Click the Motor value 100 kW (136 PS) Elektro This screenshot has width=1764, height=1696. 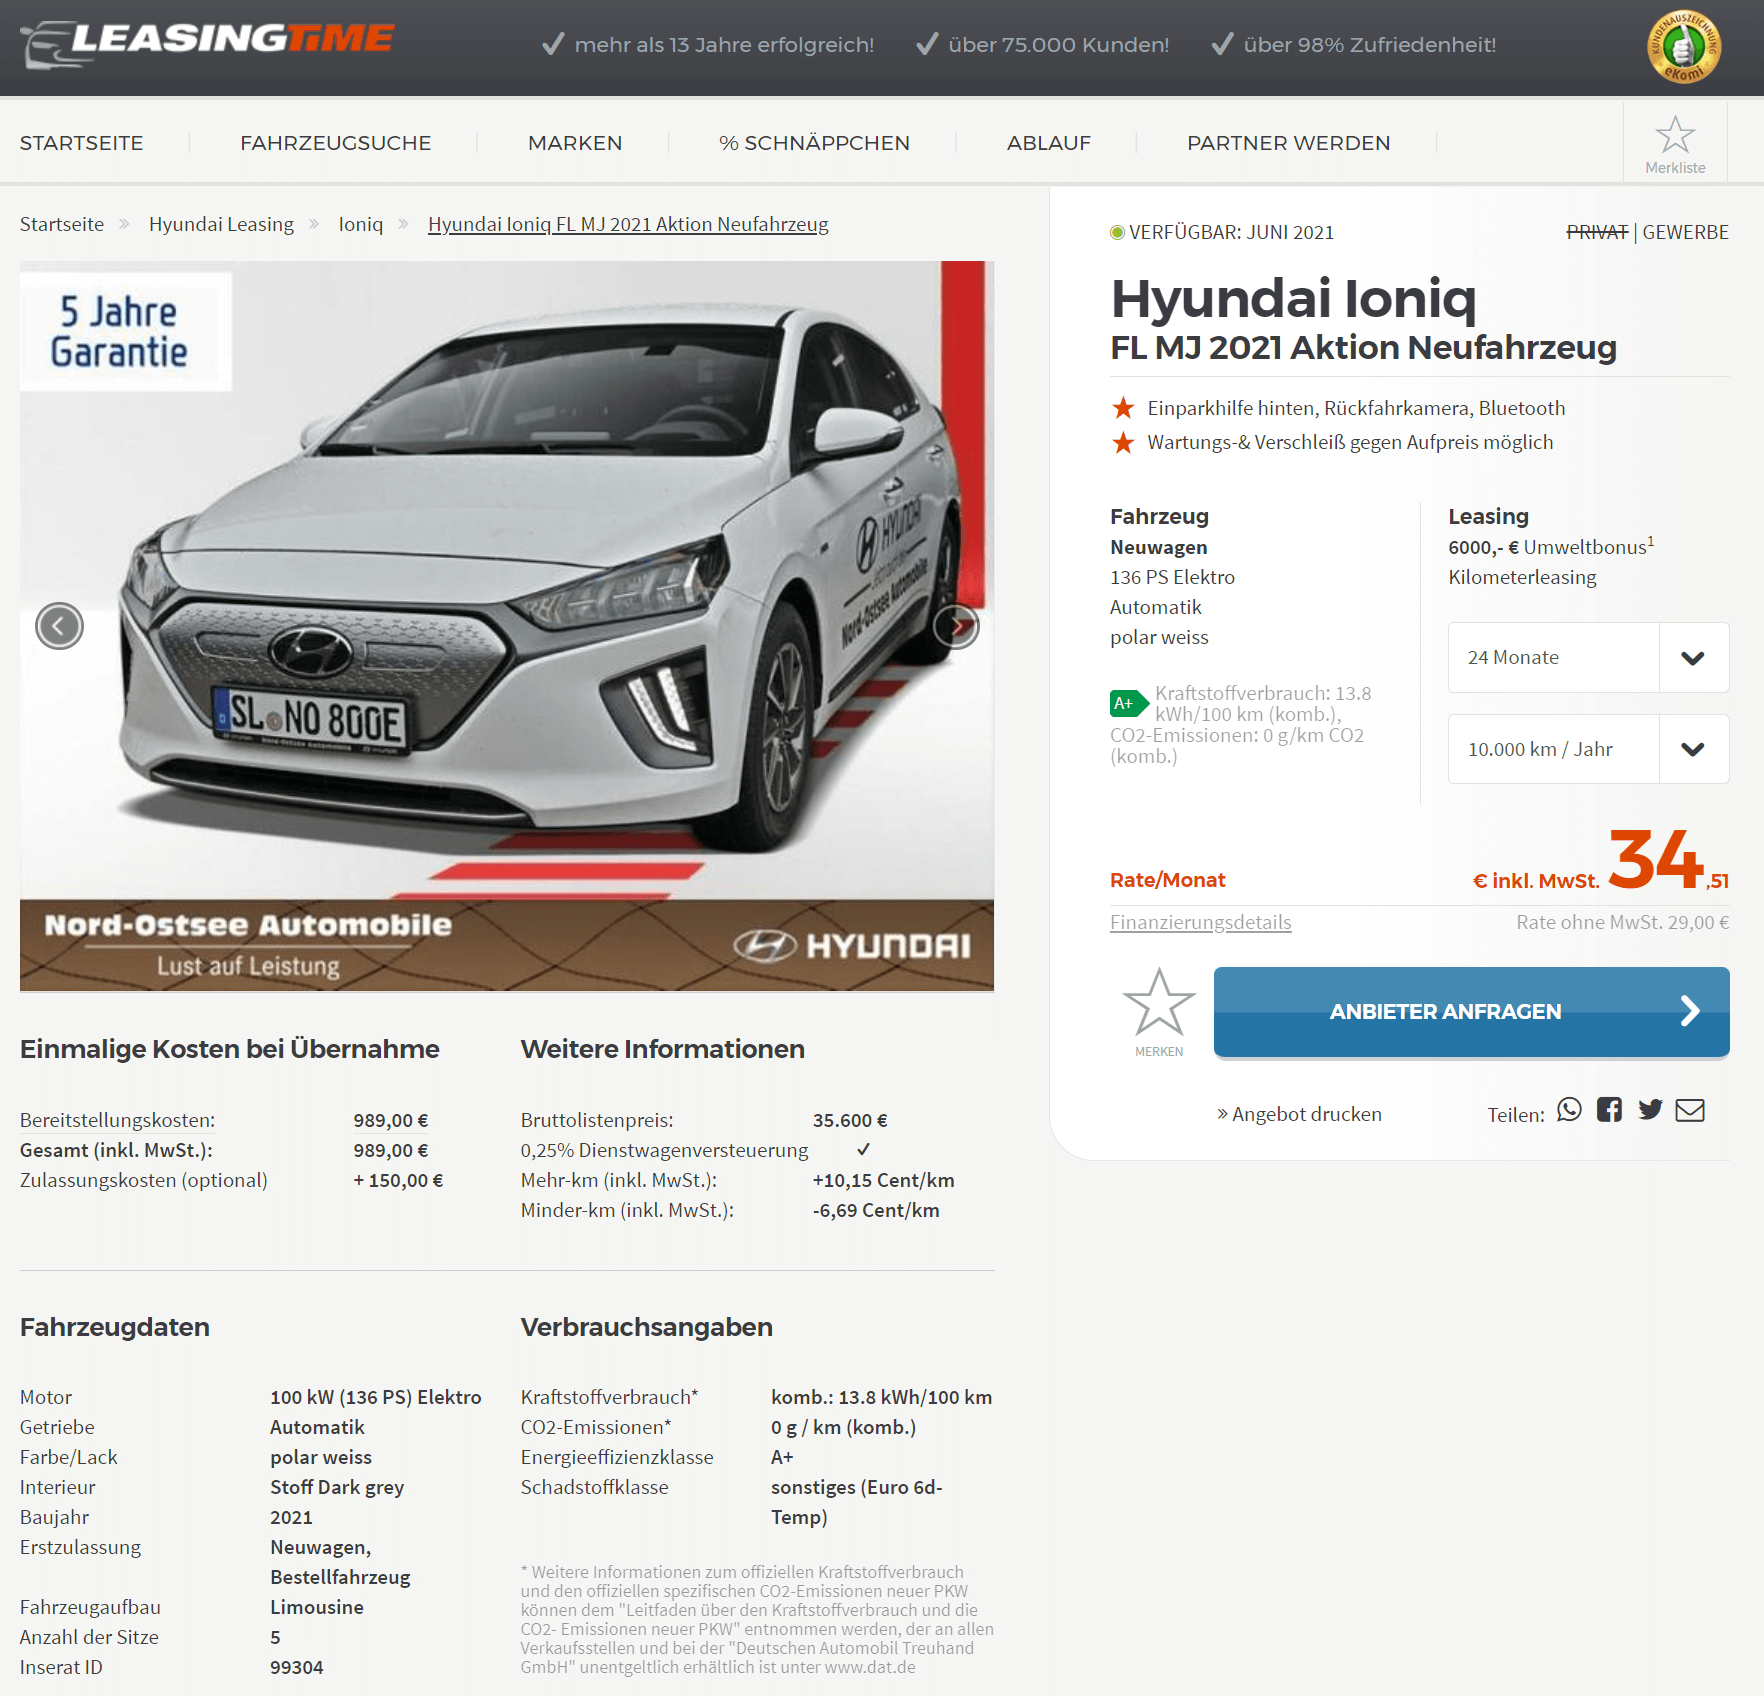[376, 1397]
